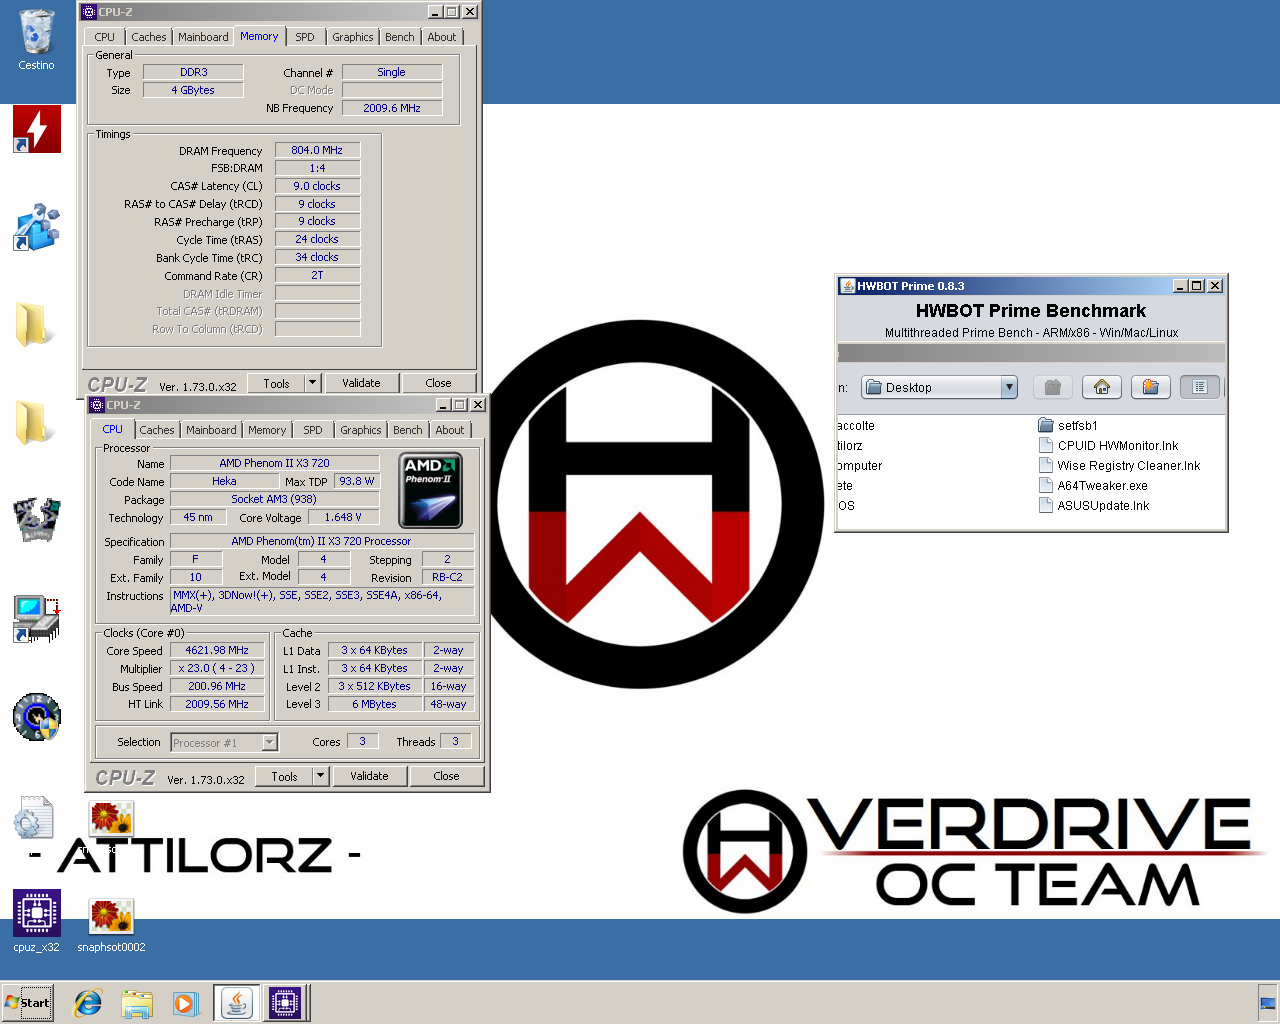Click the CAS# Latency 9.0 clocks value

317,186
